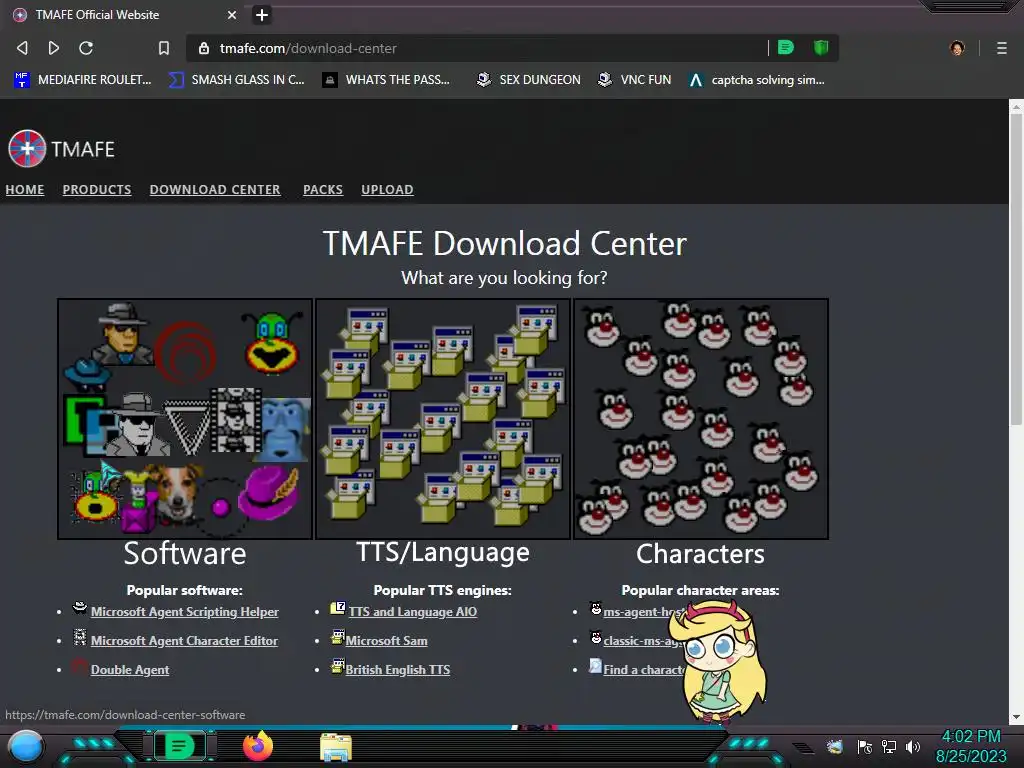Open the Double Agent link
The width and height of the screenshot is (1024, 768).
(x=130, y=669)
